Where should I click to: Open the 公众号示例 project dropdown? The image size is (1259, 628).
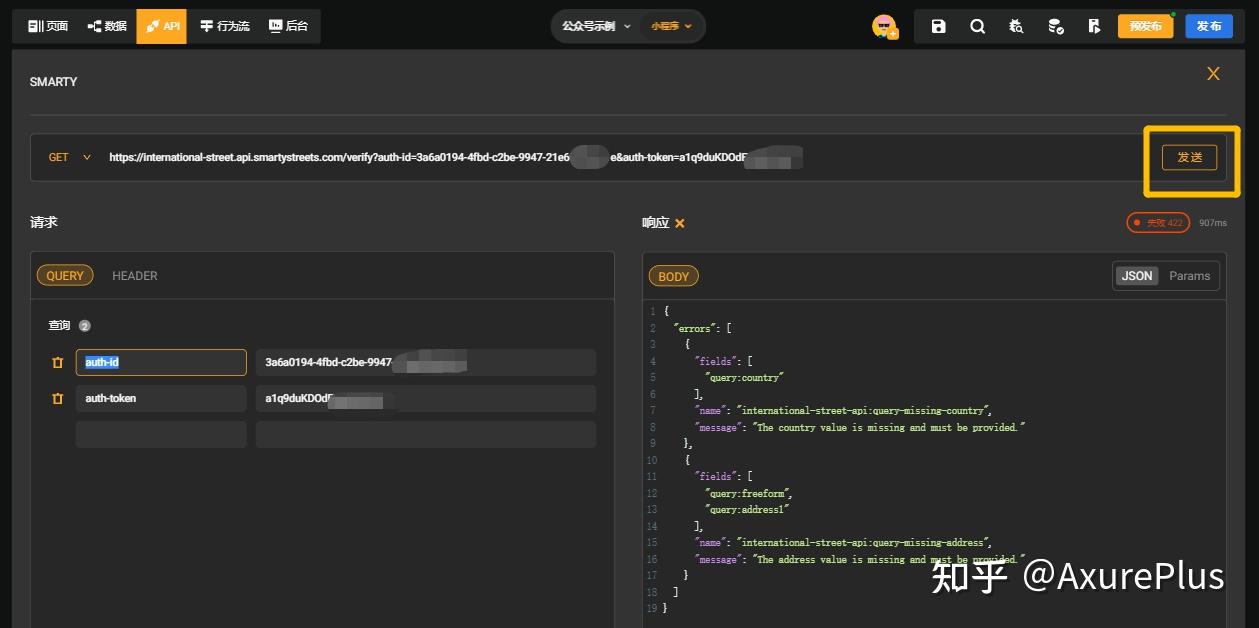pos(597,26)
